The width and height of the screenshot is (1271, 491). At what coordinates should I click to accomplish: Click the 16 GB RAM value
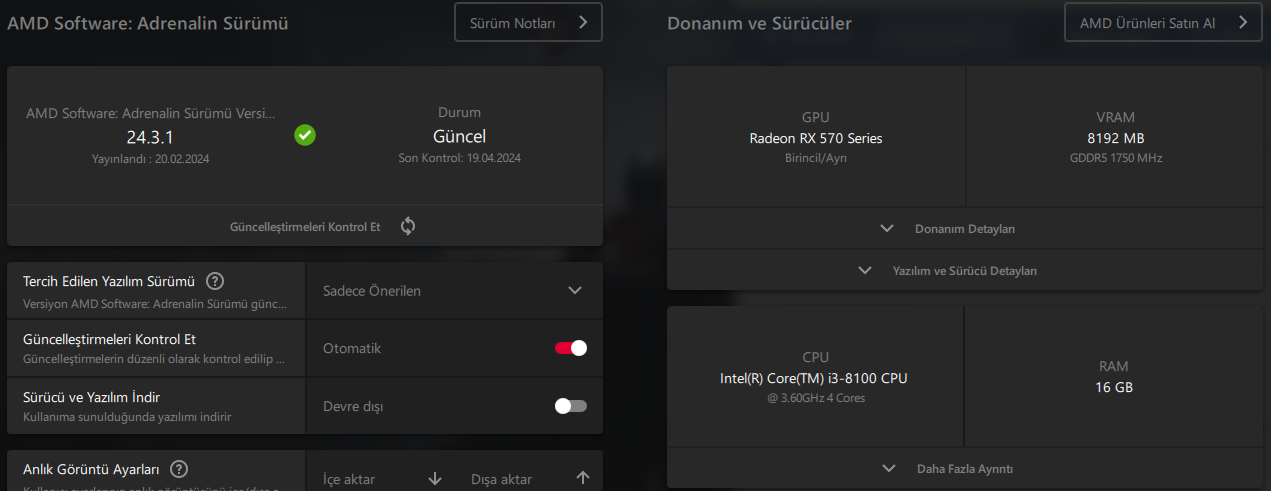pyautogui.click(x=1115, y=387)
